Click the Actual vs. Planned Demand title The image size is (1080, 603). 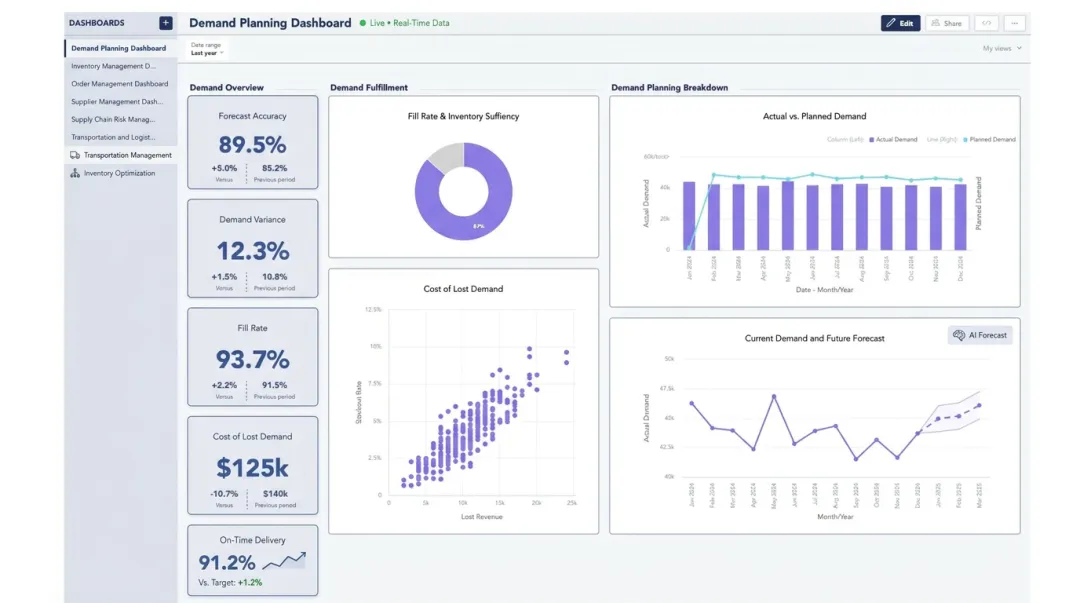click(x=814, y=116)
